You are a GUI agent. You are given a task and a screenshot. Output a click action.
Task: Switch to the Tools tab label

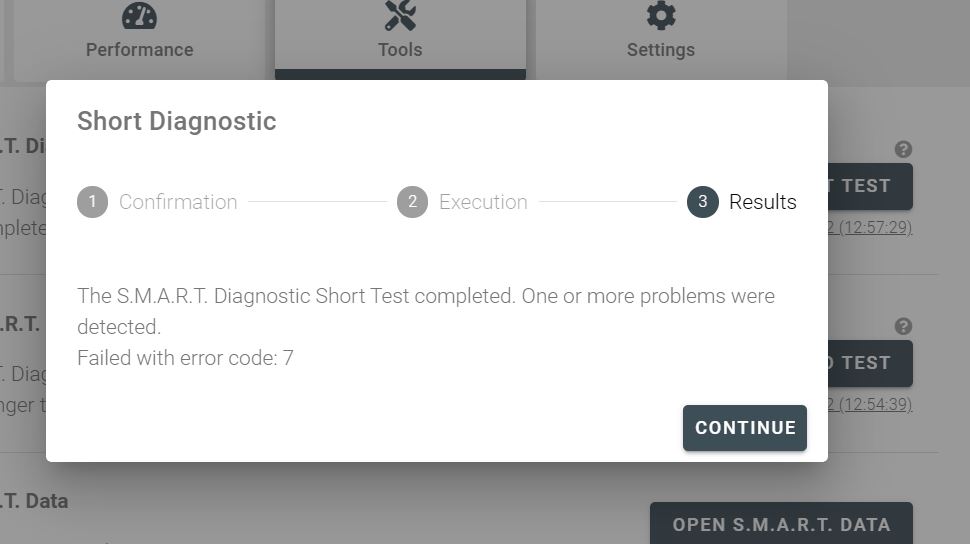[400, 50]
